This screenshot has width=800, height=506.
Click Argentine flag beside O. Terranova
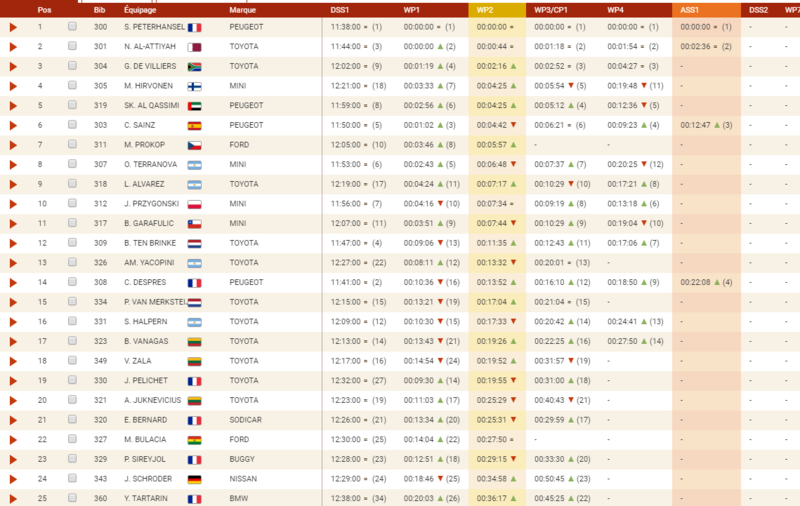click(x=194, y=165)
